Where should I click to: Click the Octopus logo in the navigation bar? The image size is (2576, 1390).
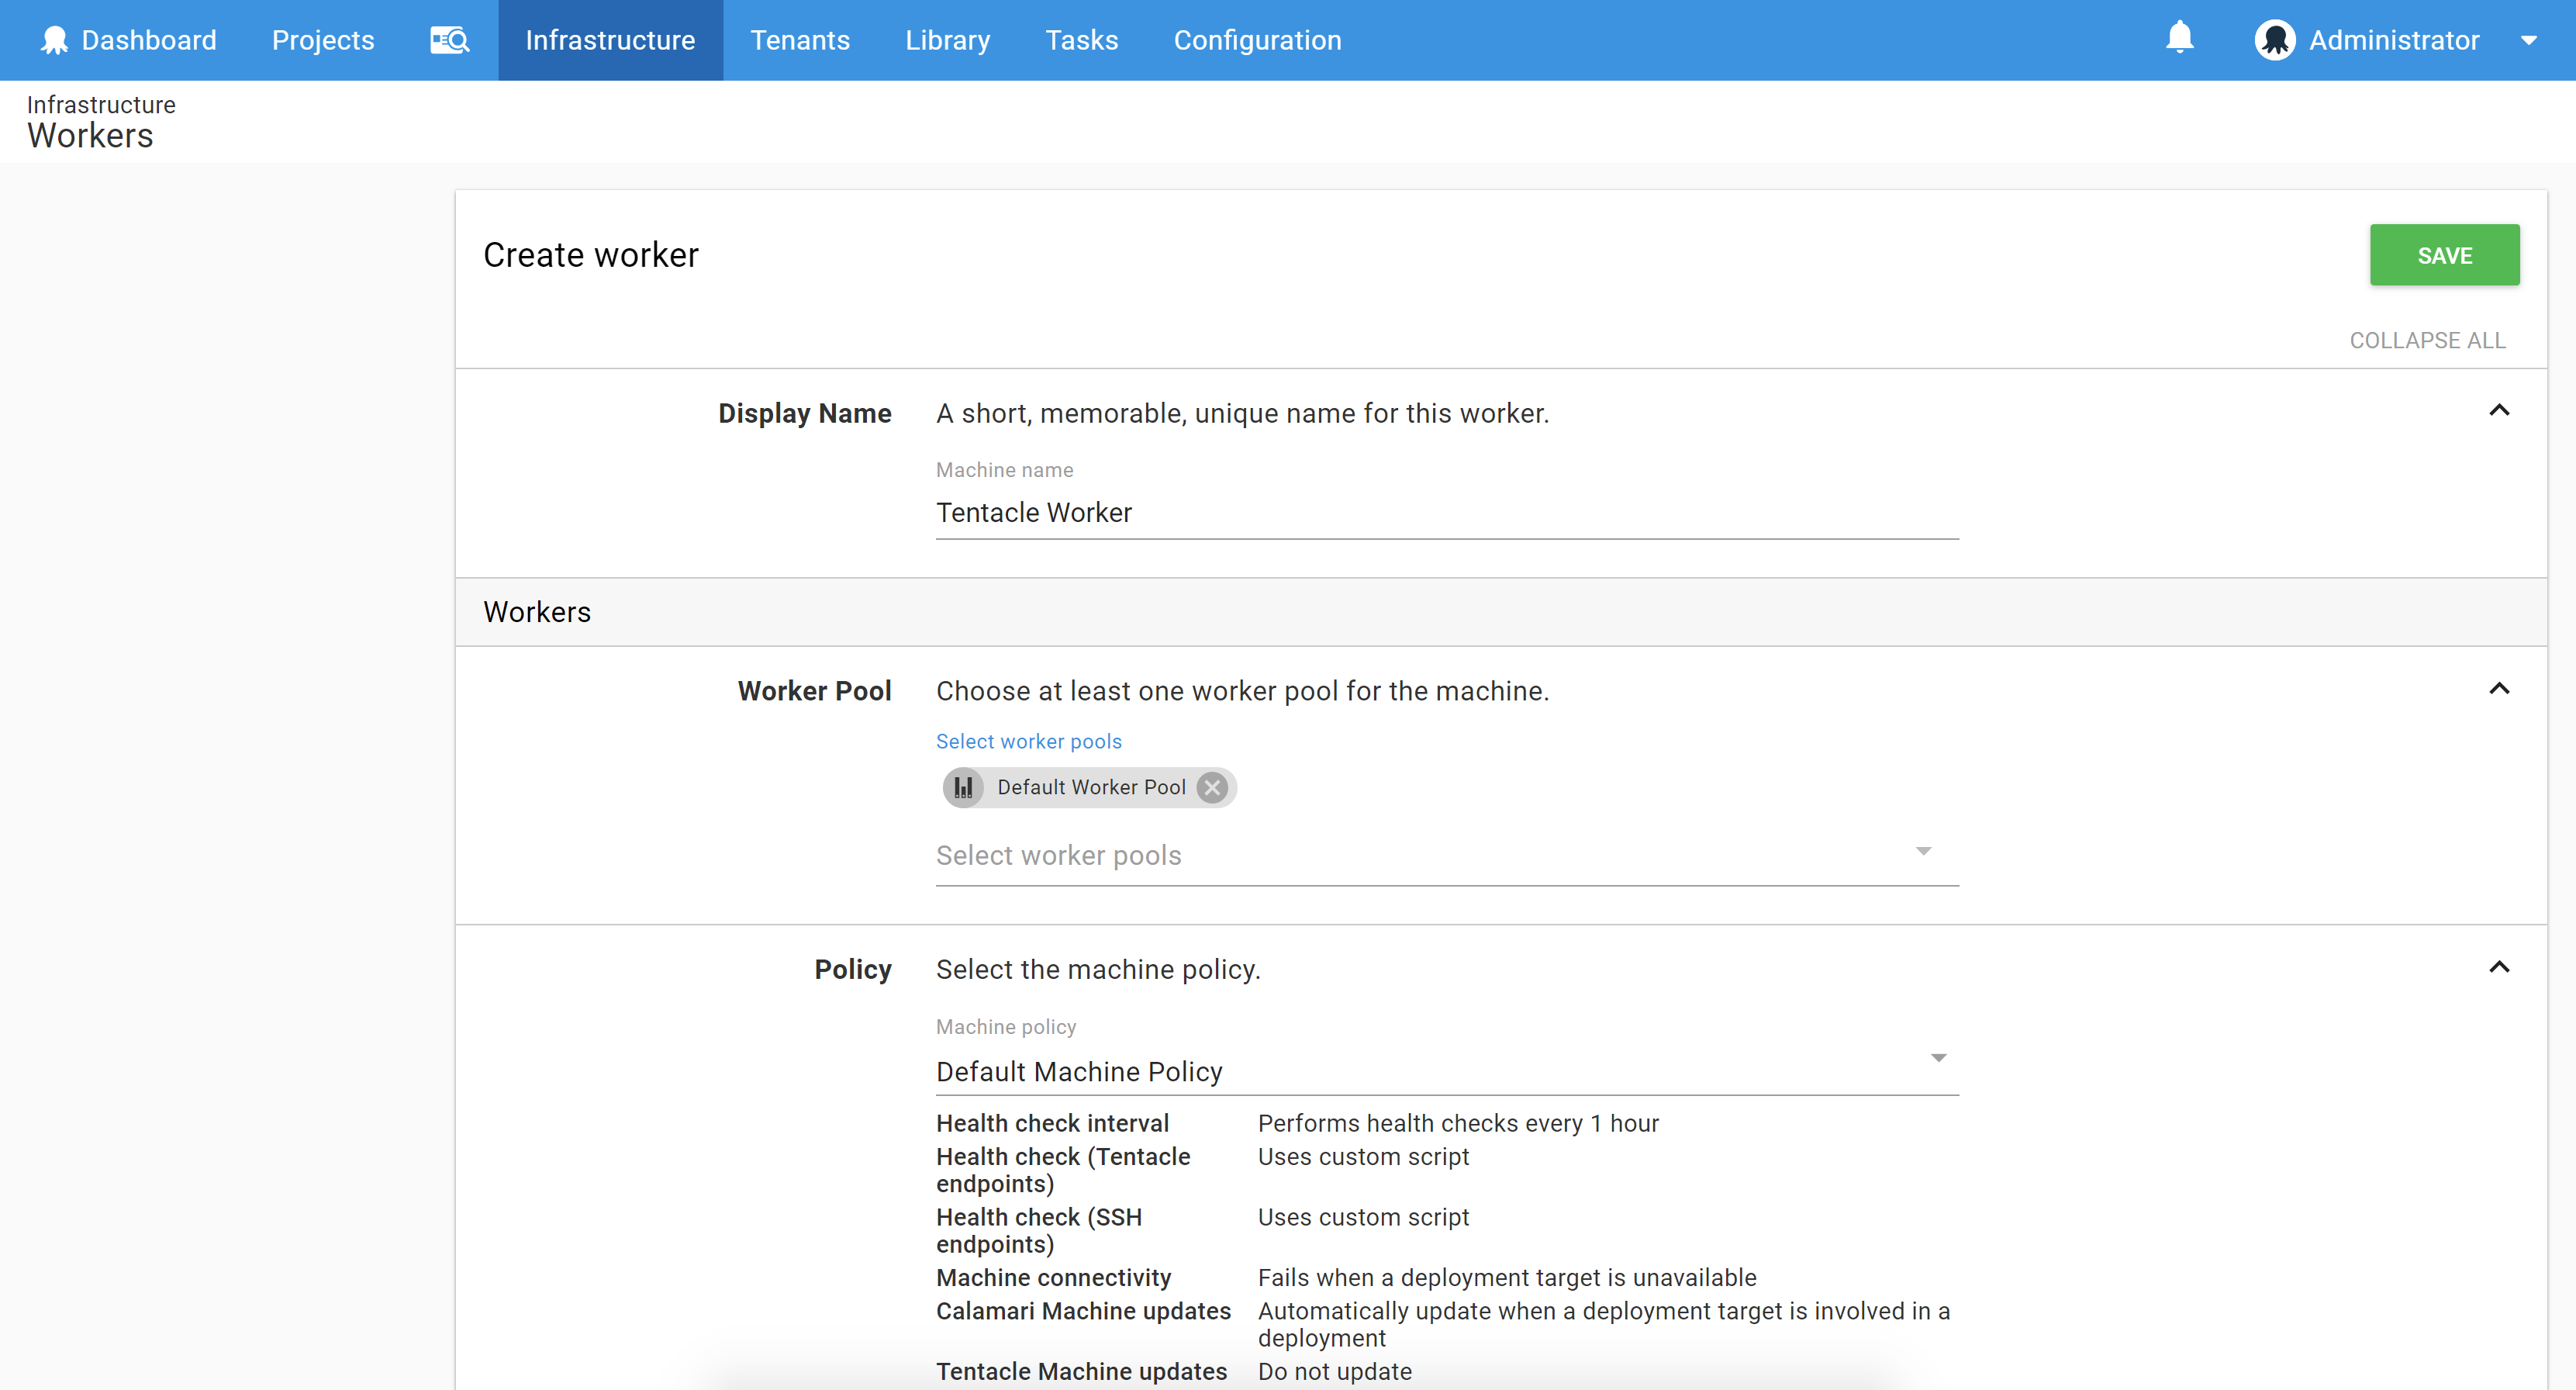pyautogui.click(x=54, y=39)
